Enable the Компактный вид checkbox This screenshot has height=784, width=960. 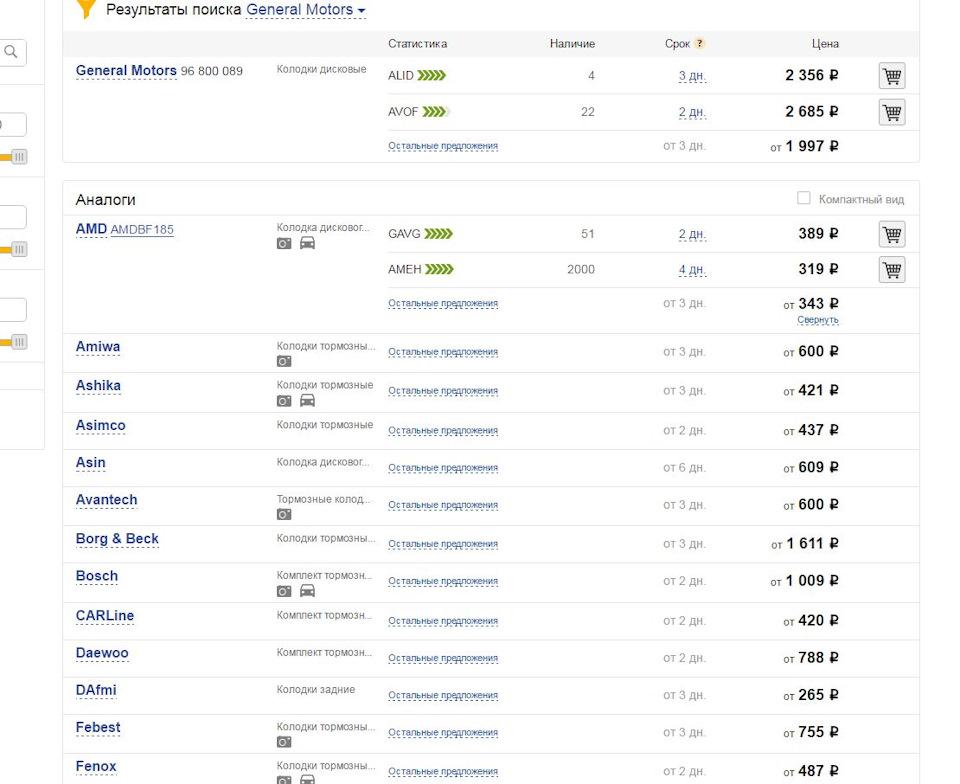click(x=803, y=198)
